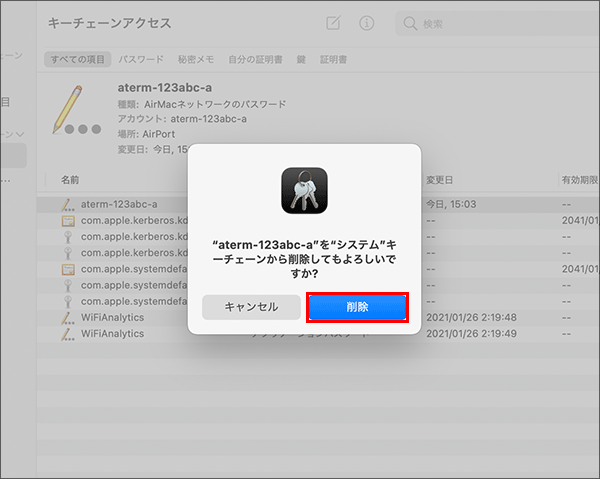Click the magnifier icon in search field
The height and width of the screenshot is (479, 600).
[411, 23]
